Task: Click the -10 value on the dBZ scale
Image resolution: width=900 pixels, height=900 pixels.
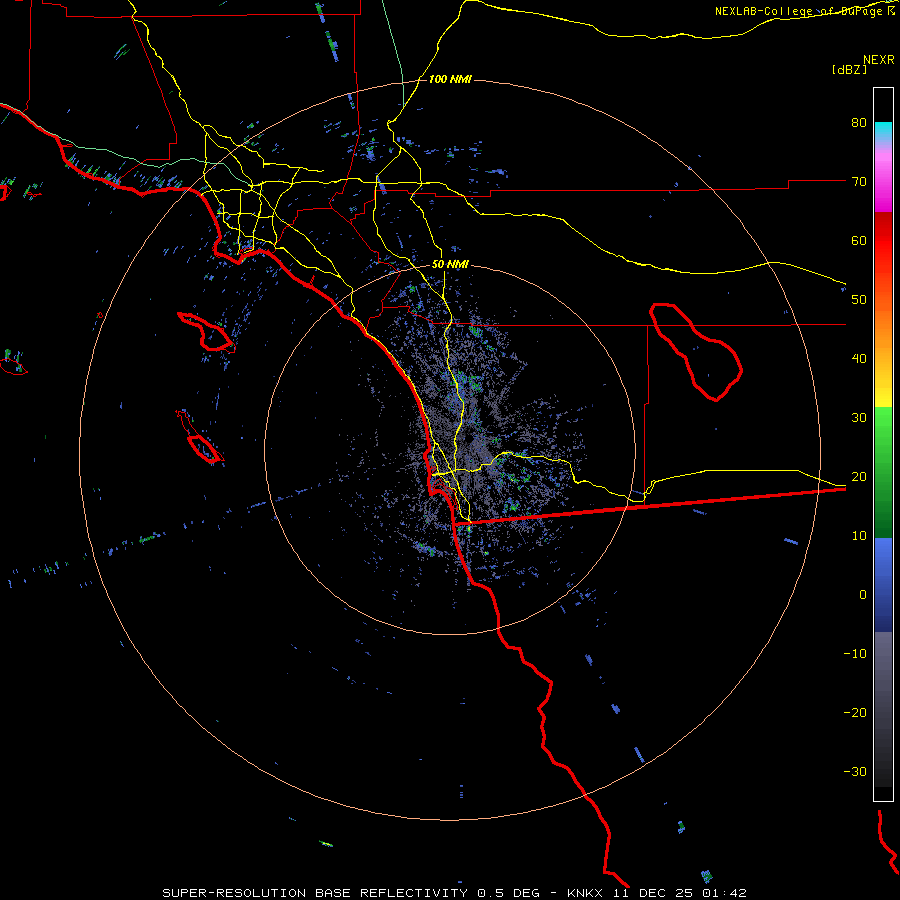Action: [x=855, y=653]
